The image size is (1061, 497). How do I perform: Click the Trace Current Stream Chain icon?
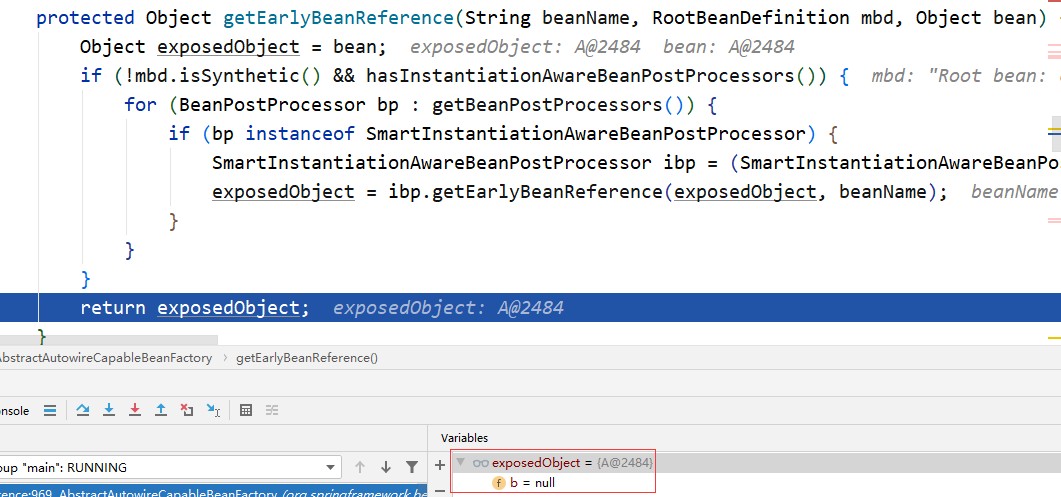click(x=272, y=410)
